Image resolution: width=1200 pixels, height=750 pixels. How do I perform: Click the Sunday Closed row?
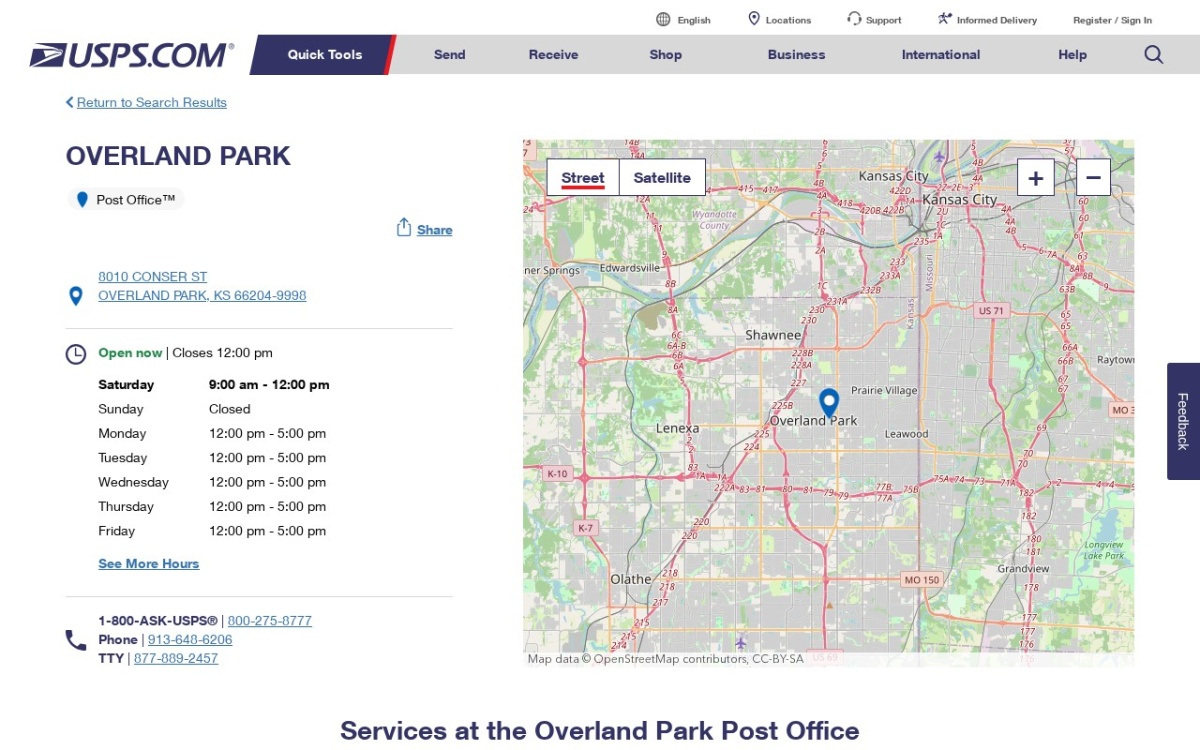(x=214, y=409)
